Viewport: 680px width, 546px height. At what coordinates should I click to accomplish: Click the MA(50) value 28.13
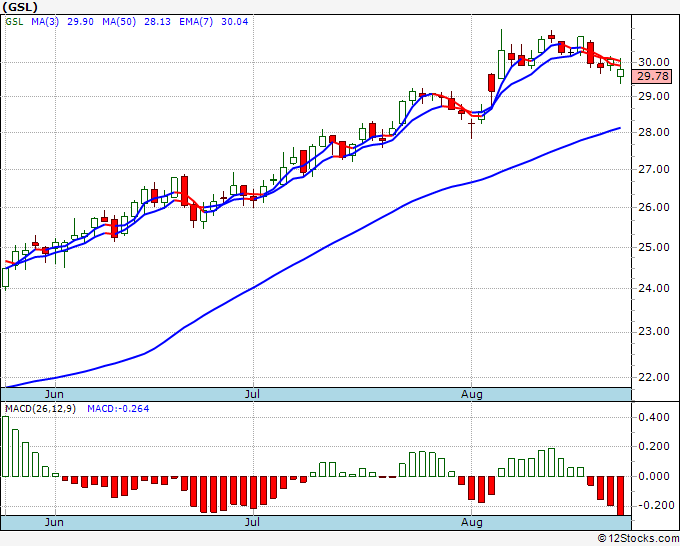click(157, 21)
